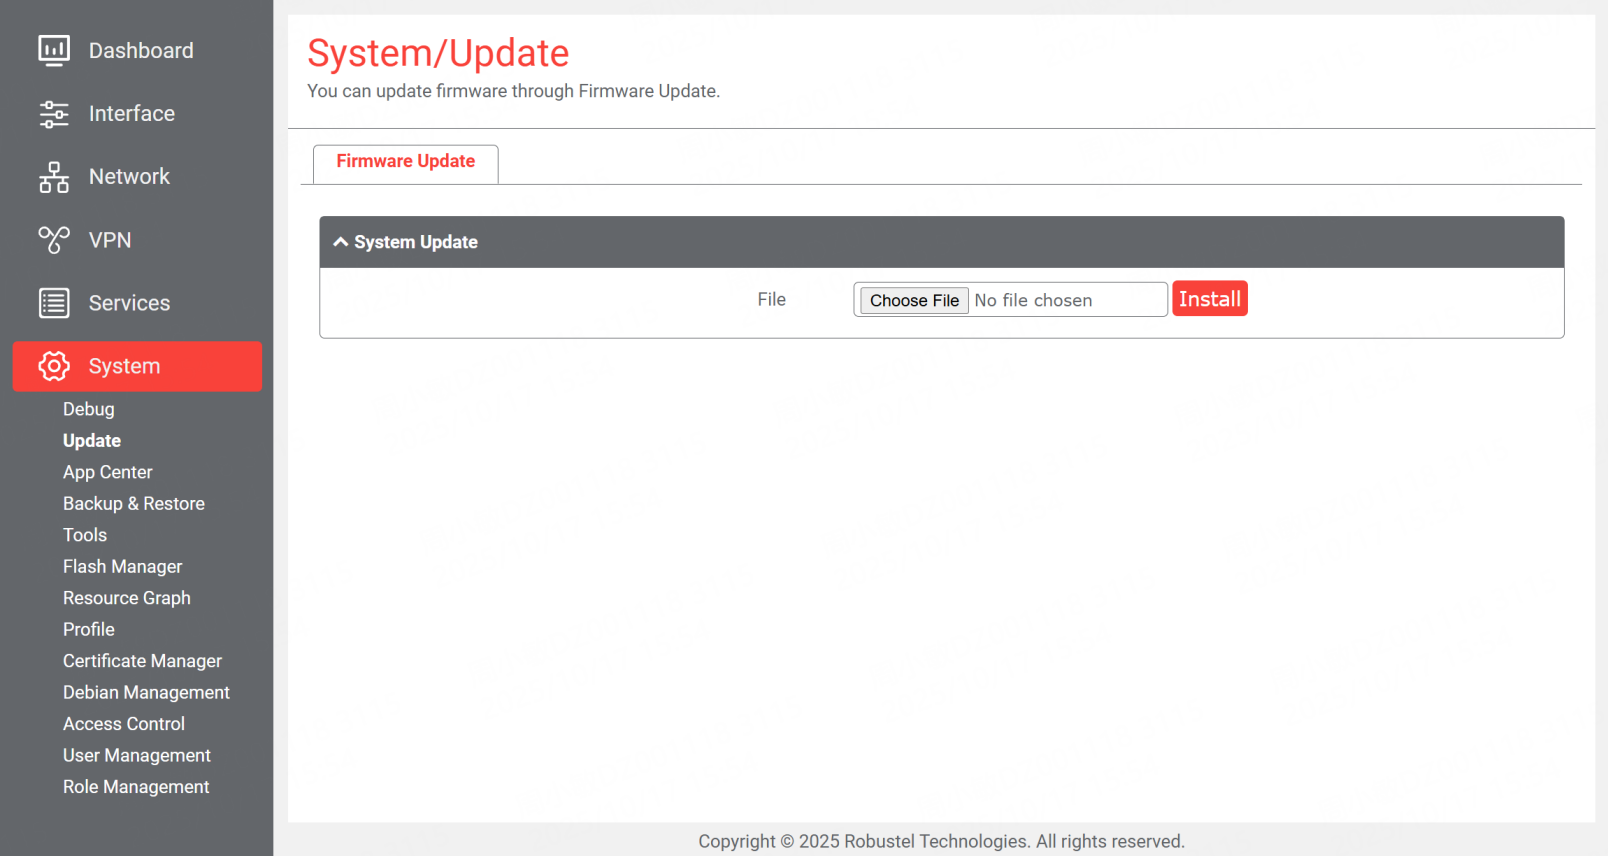
Task: Click the VPN nodes icon
Action: click(54, 240)
